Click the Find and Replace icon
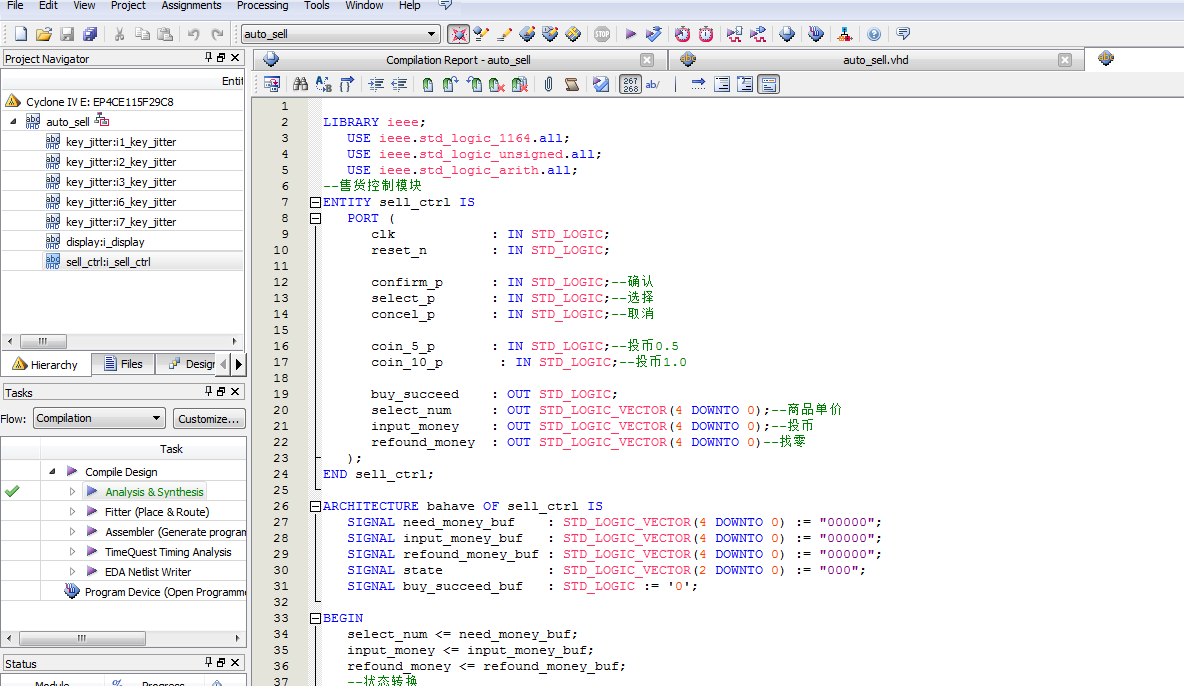This screenshot has height=686, width=1184. click(x=324, y=85)
